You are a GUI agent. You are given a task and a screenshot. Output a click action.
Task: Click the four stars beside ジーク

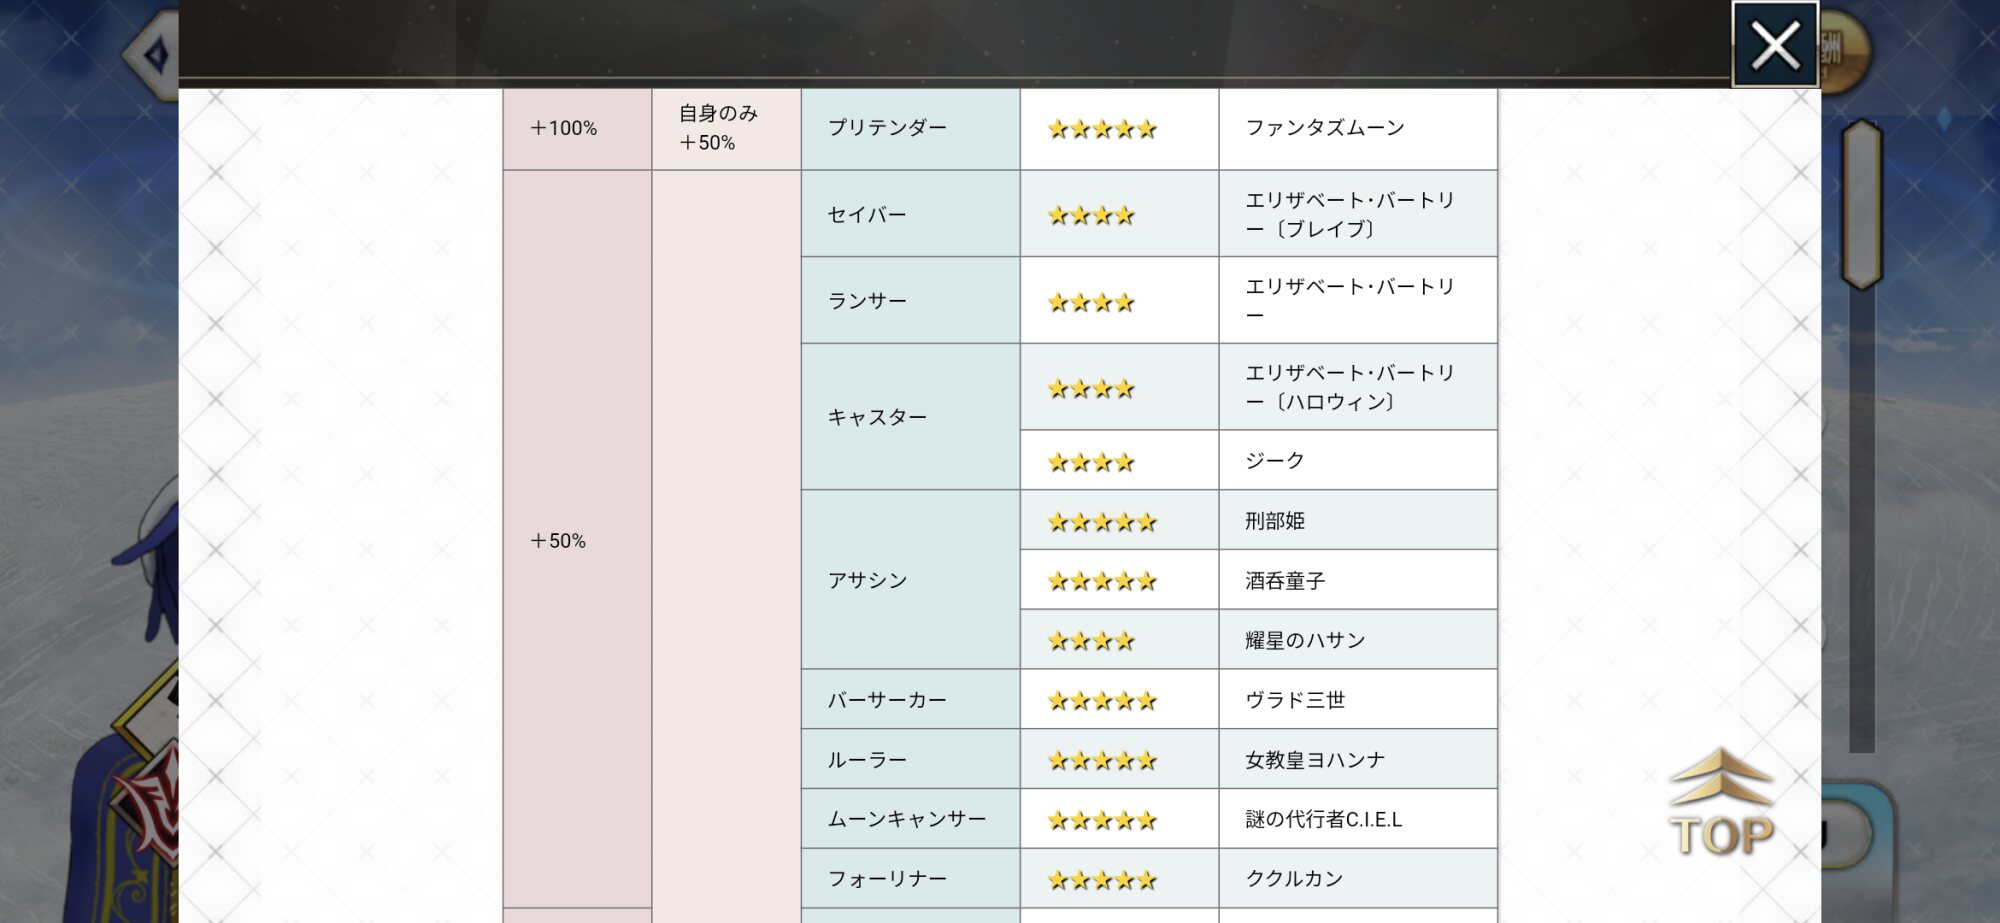coord(1090,462)
